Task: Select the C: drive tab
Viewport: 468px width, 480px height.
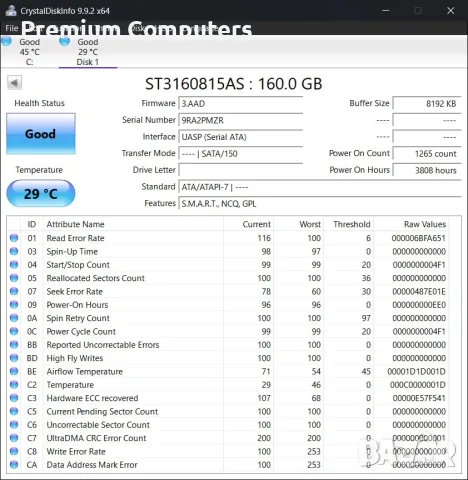Action: click(29, 52)
